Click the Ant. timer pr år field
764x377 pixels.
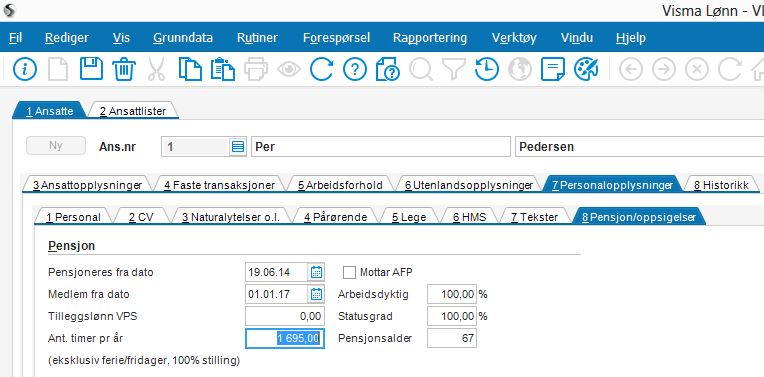click(285, 338)
